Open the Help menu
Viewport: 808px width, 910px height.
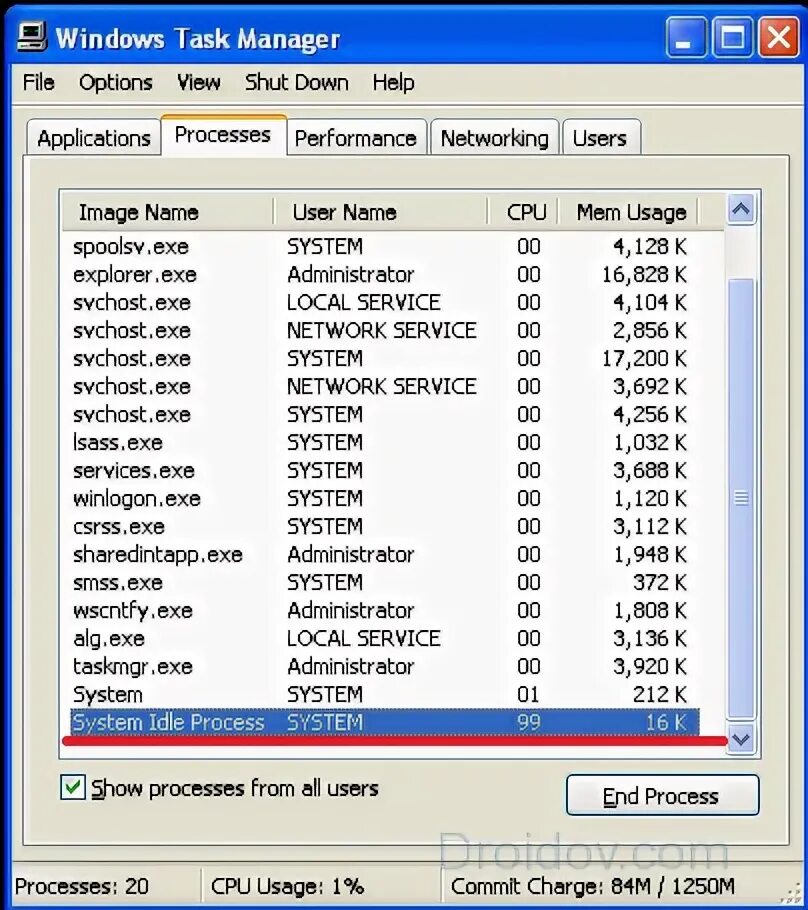coord(393,82)
